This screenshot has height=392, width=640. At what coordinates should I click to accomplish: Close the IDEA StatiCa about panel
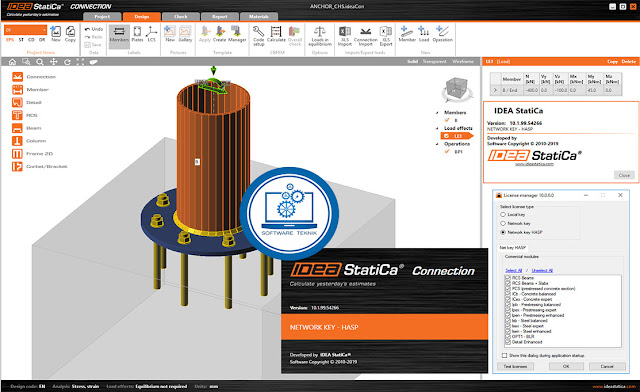[x=624, y=175]
